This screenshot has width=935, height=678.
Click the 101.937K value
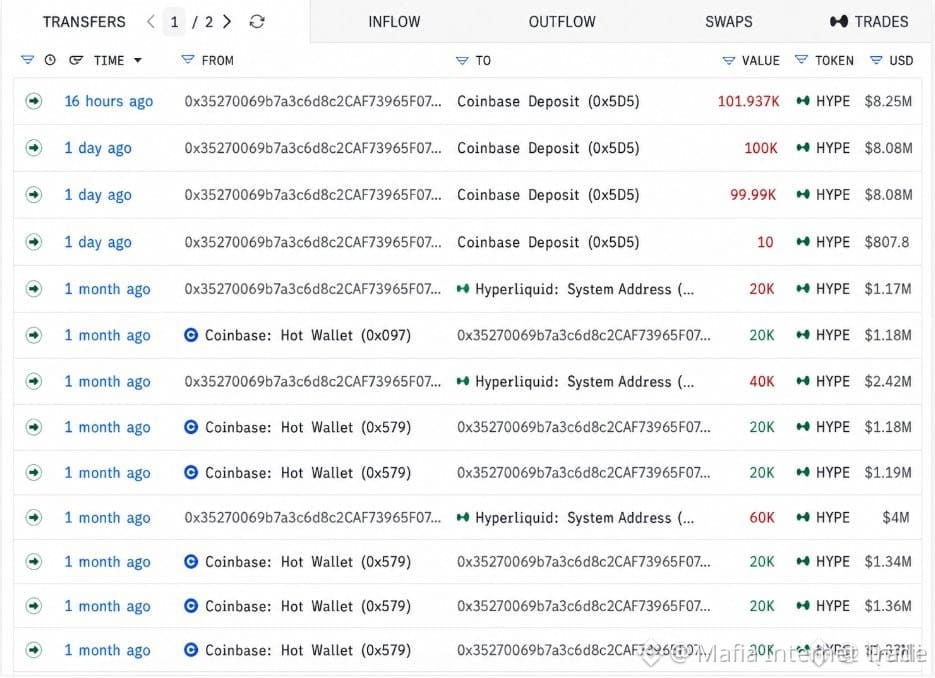(748, 101)
